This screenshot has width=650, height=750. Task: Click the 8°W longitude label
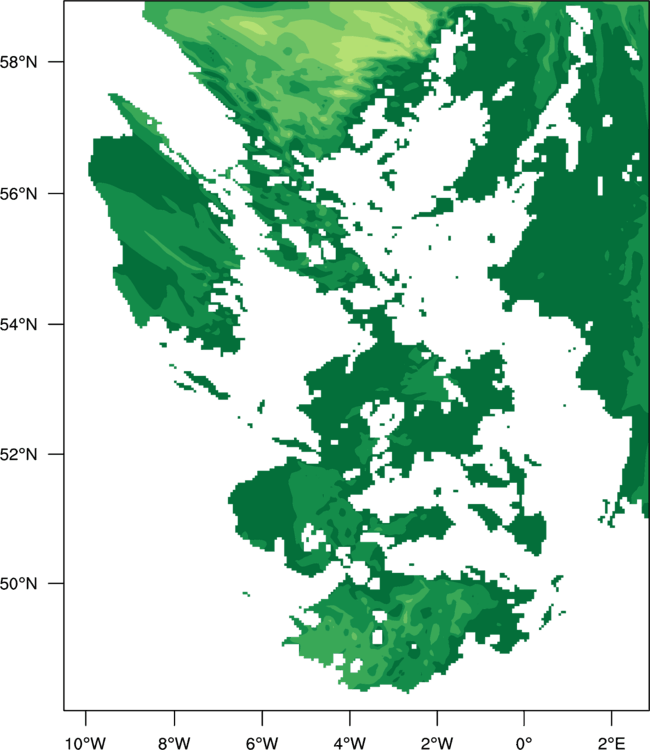pos(174,743)
